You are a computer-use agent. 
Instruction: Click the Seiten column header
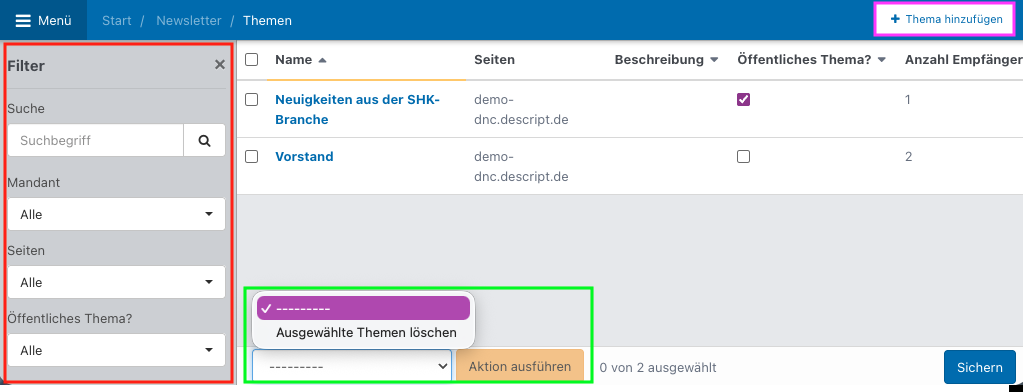[495, 60]
